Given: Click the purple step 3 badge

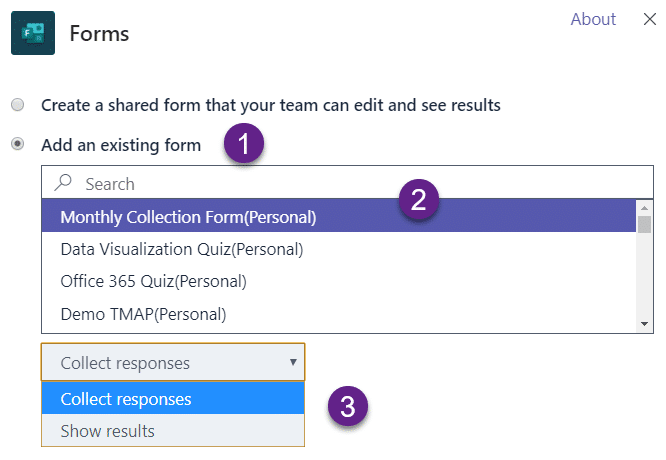Looking at the screenshot, I should (347, 407).
